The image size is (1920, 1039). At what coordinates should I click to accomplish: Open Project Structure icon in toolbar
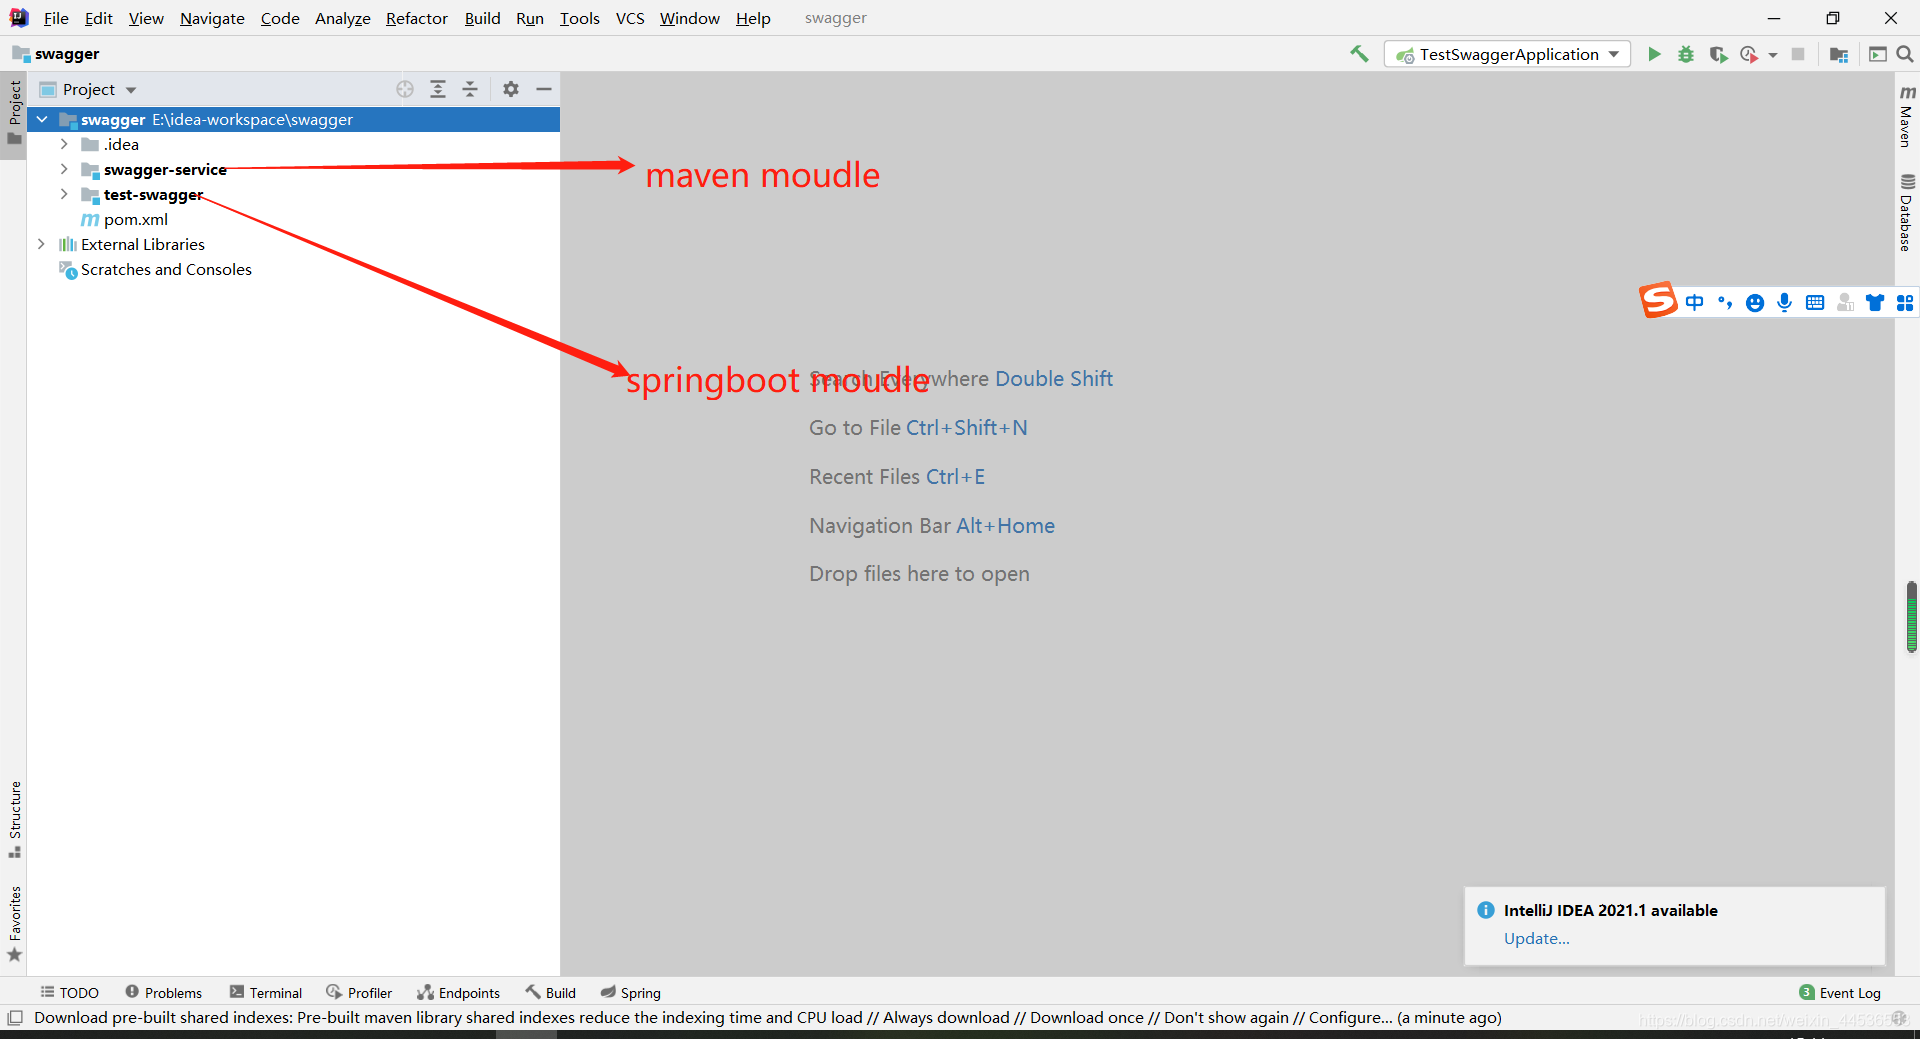(1839, 54)
